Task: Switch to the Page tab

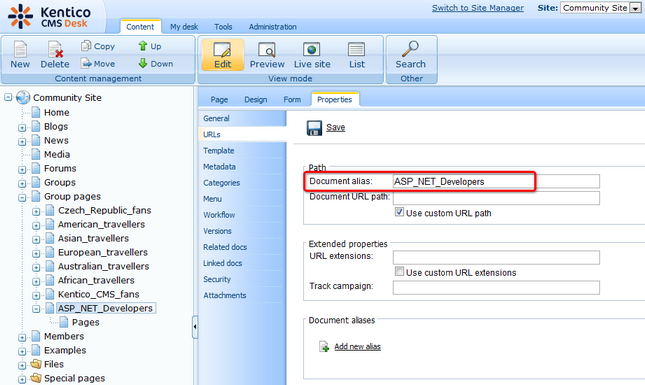Action: (x=219, y=100)
